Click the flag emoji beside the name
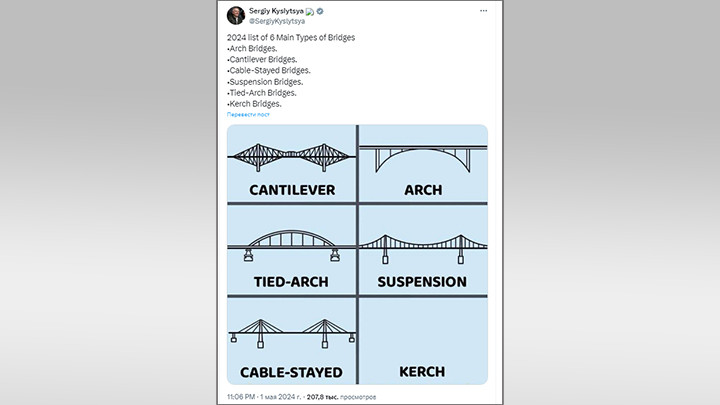Viewport: 720px width, 405px height. 310,11
